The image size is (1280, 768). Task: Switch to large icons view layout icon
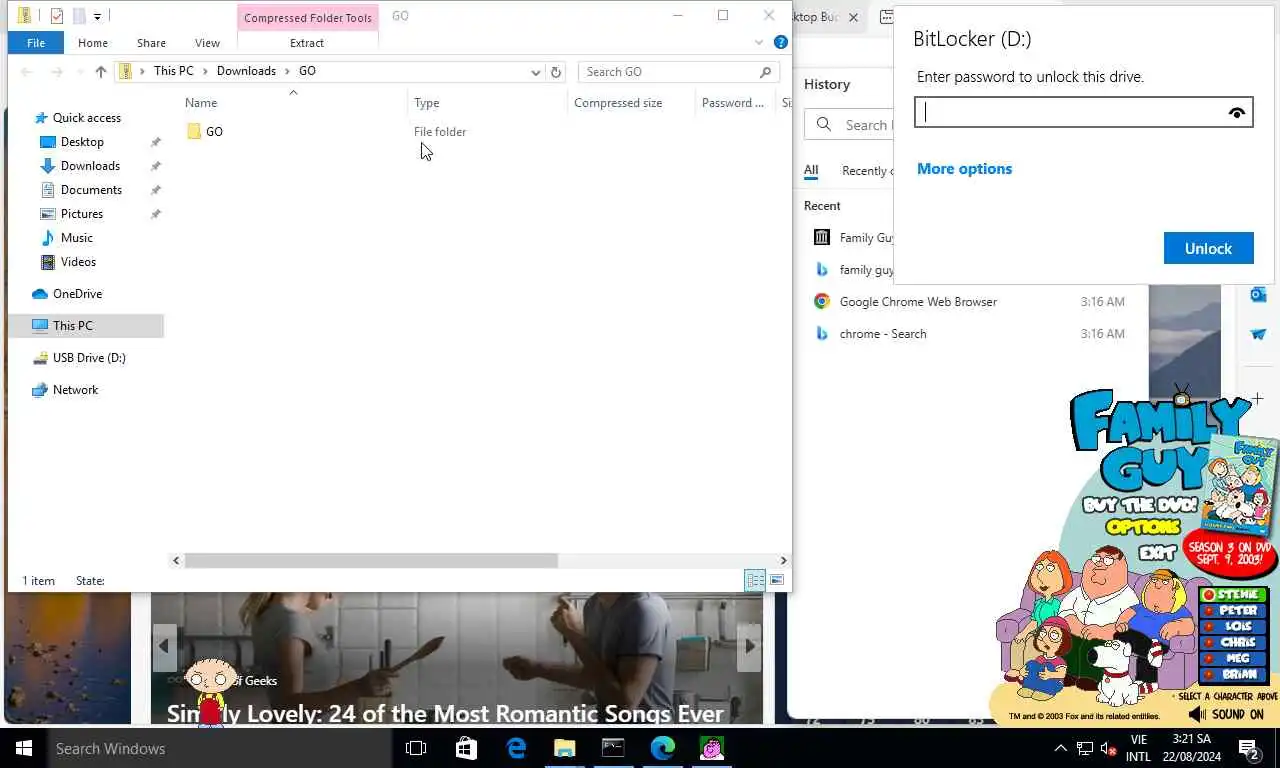click(x=777, y=580)
